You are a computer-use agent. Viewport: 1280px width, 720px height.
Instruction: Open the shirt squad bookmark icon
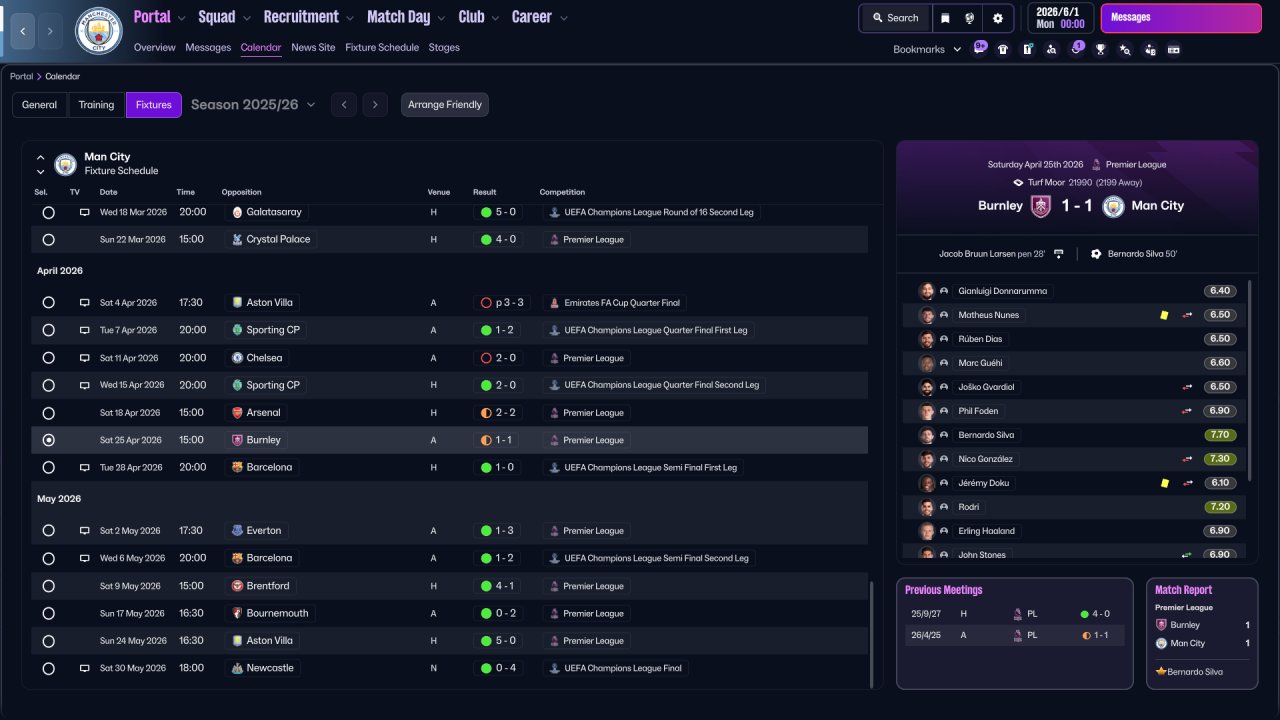point(1003,49)
